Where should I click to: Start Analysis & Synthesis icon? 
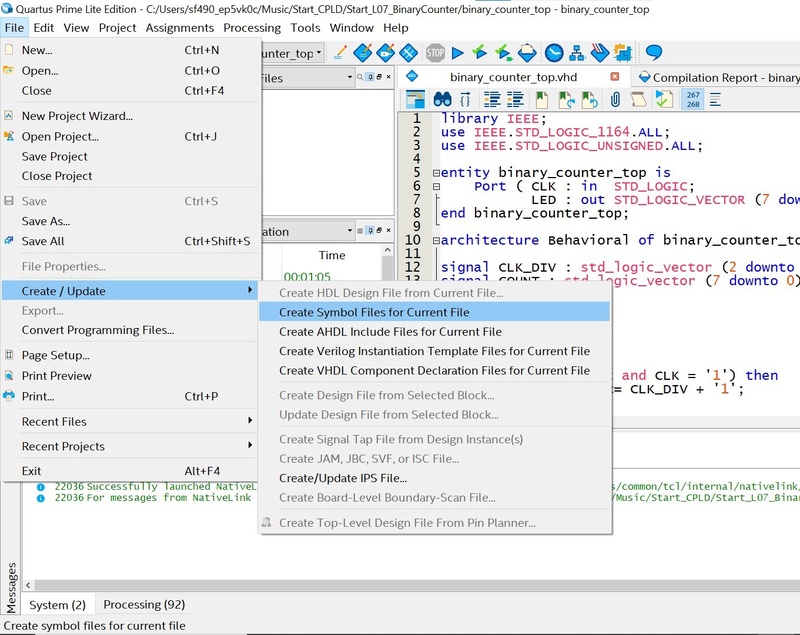(x=503, y=53)
